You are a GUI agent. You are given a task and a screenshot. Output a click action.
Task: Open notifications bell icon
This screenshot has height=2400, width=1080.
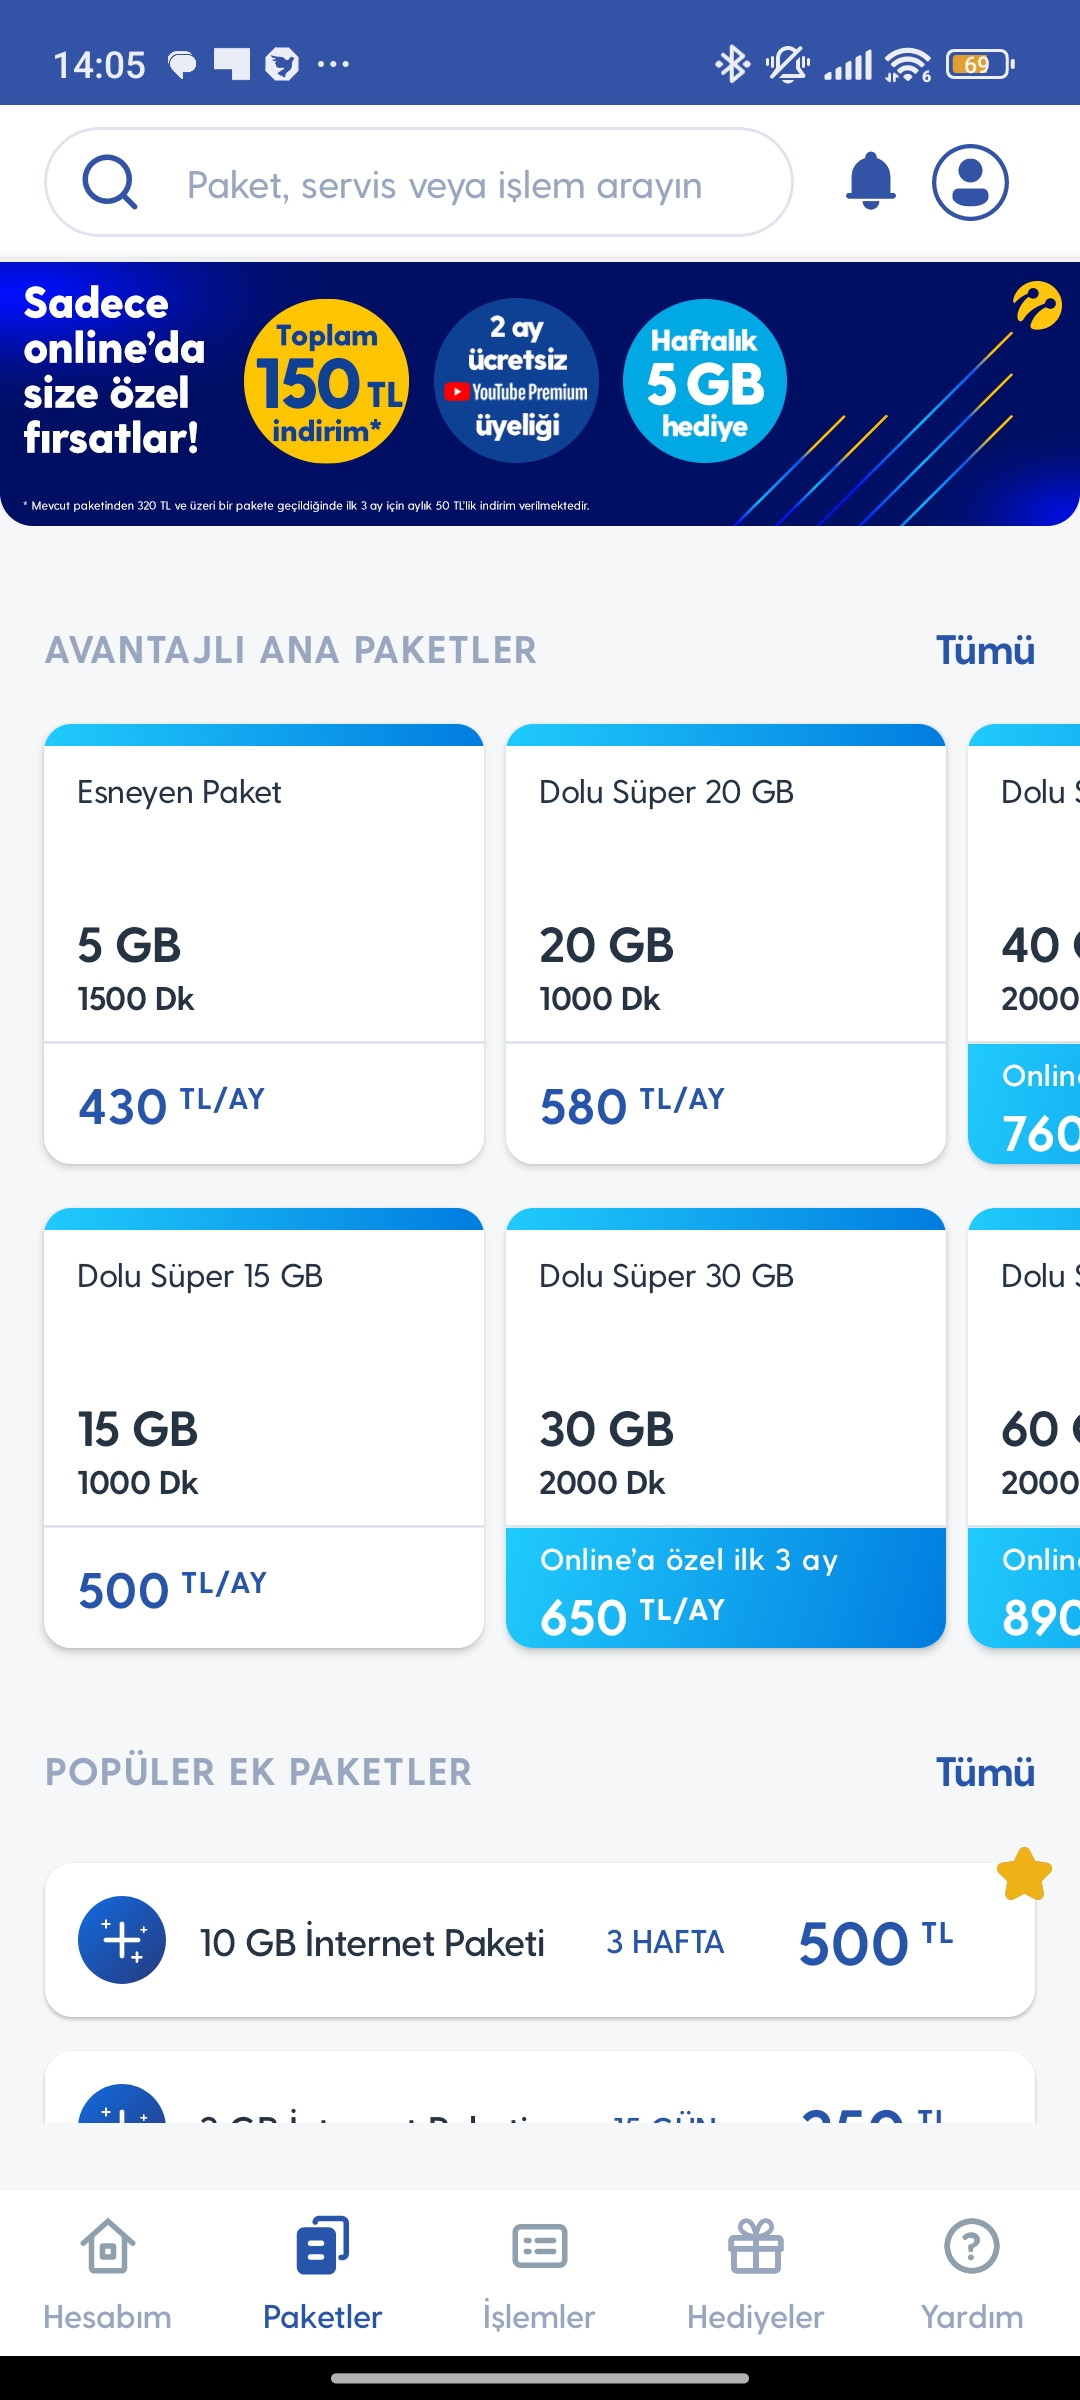point(871,182)
